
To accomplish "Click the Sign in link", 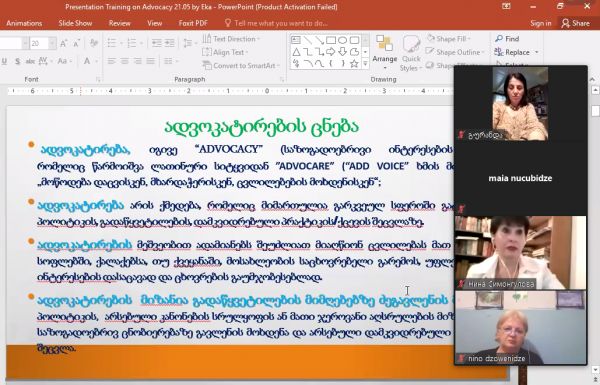I will [x=541, y=23].
